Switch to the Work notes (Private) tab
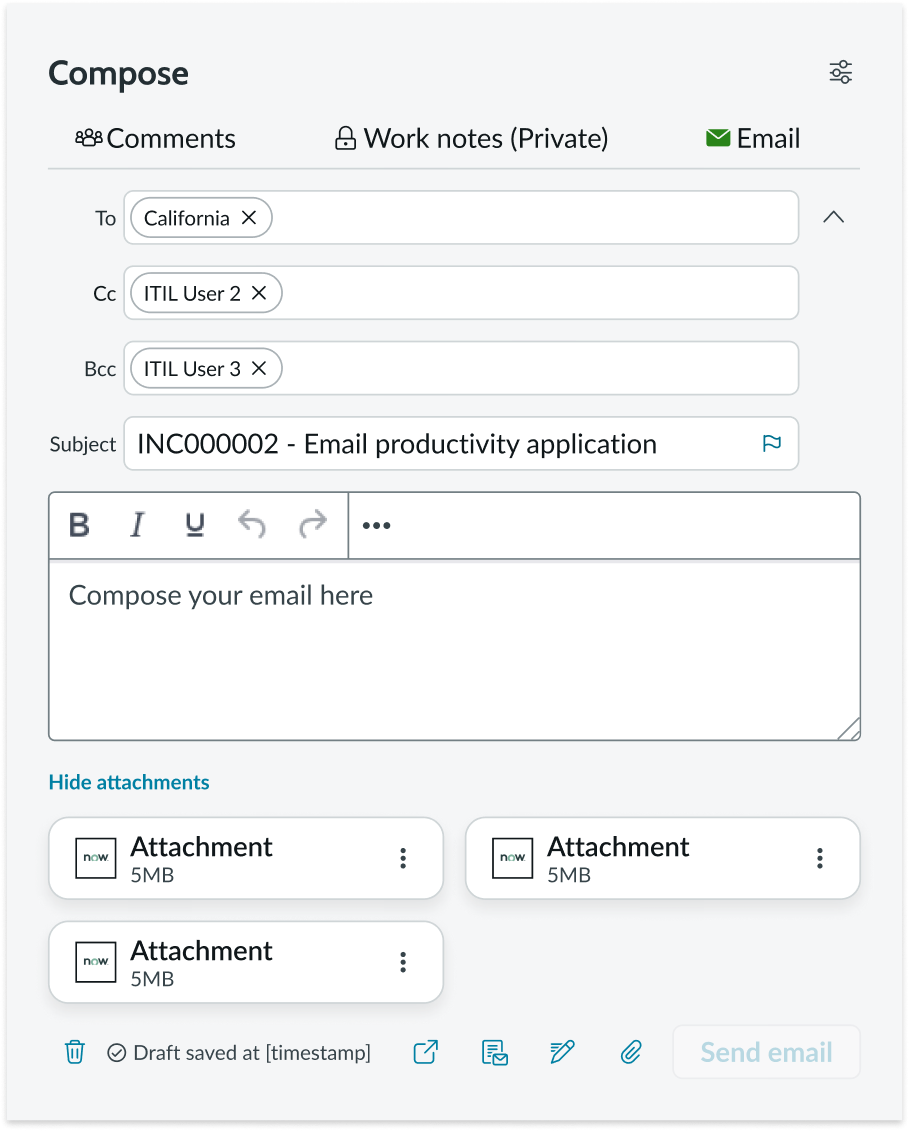The width and height of the screenshot is (909, 1131). click(470, 138)
